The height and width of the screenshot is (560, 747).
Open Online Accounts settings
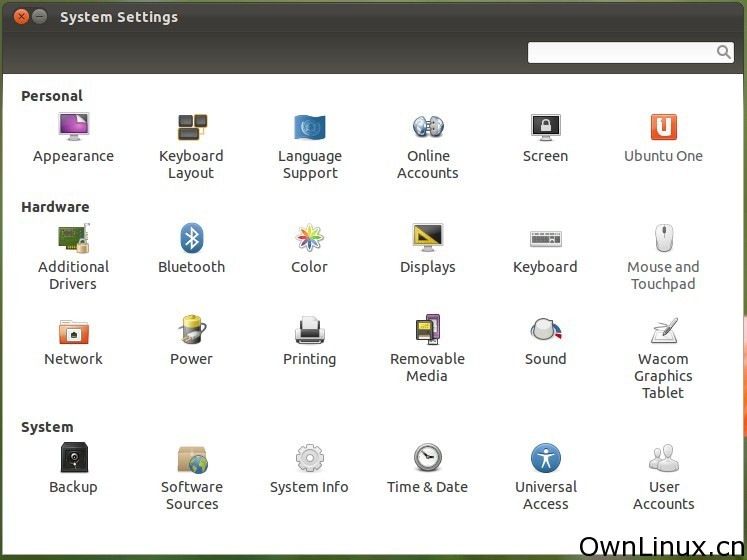[427, 128]
